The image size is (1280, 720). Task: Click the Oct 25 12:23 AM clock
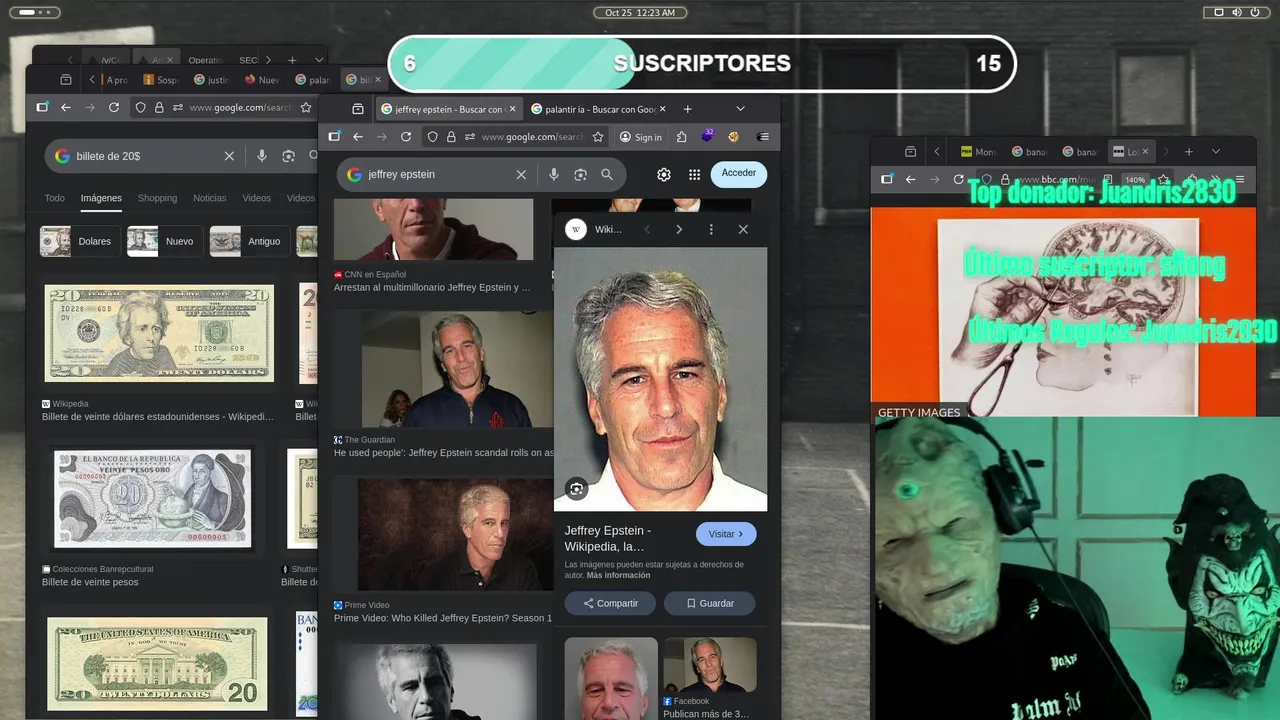pos(640,12)
